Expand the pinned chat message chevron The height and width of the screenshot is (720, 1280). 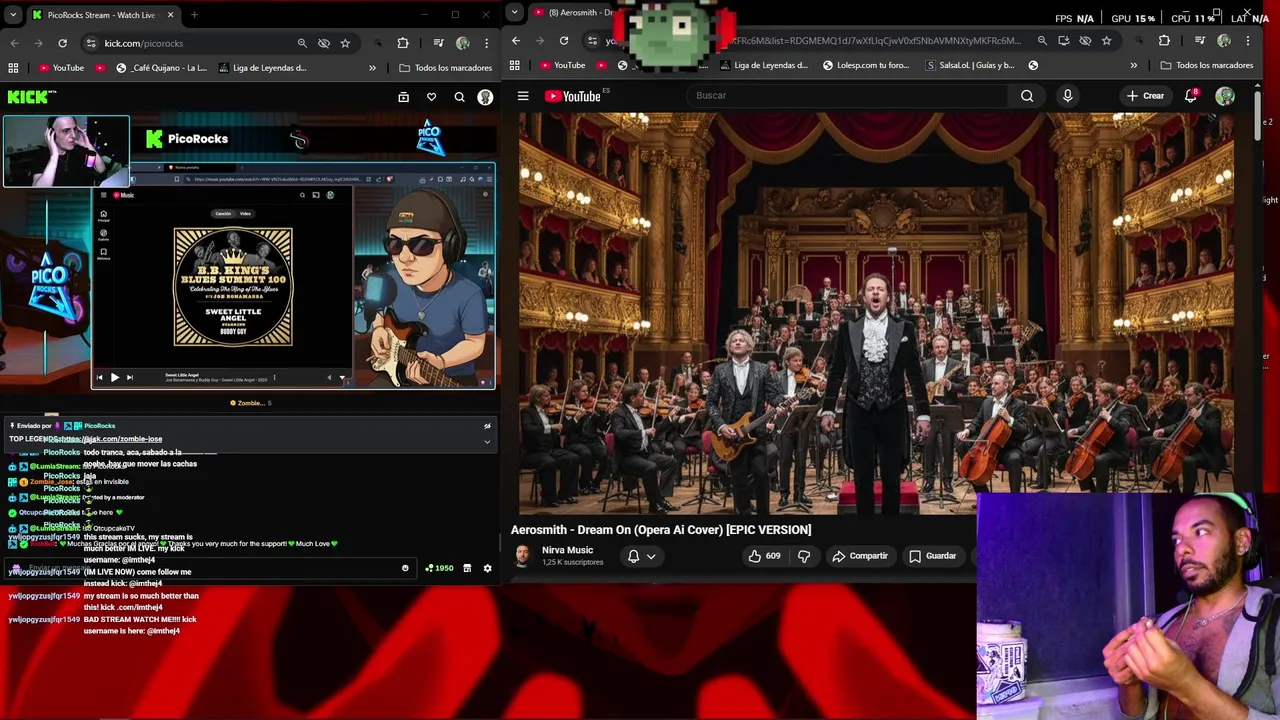pyautogui.click(x=487, y=441)
